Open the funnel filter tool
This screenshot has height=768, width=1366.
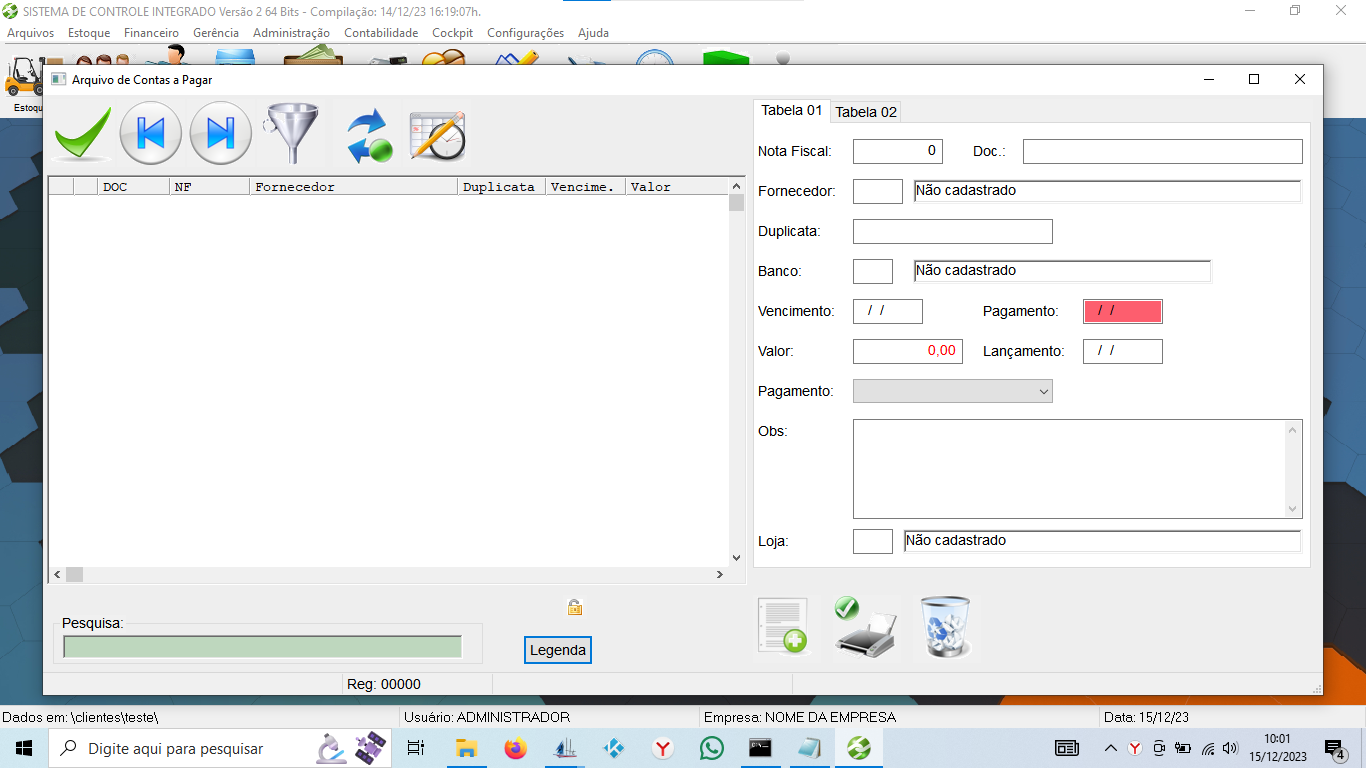click(291, 134)
